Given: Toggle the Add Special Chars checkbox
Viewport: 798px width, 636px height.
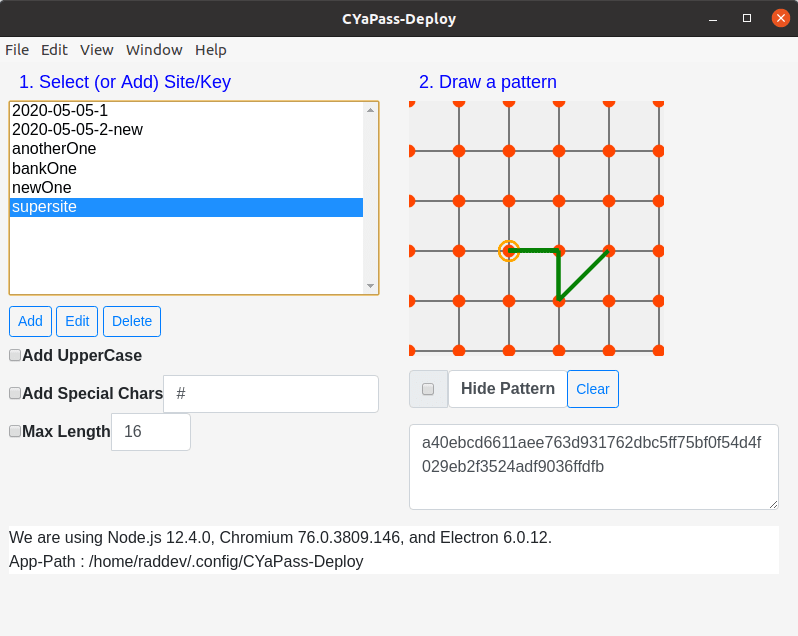Looking at the screenshot, I should [15, 394].
